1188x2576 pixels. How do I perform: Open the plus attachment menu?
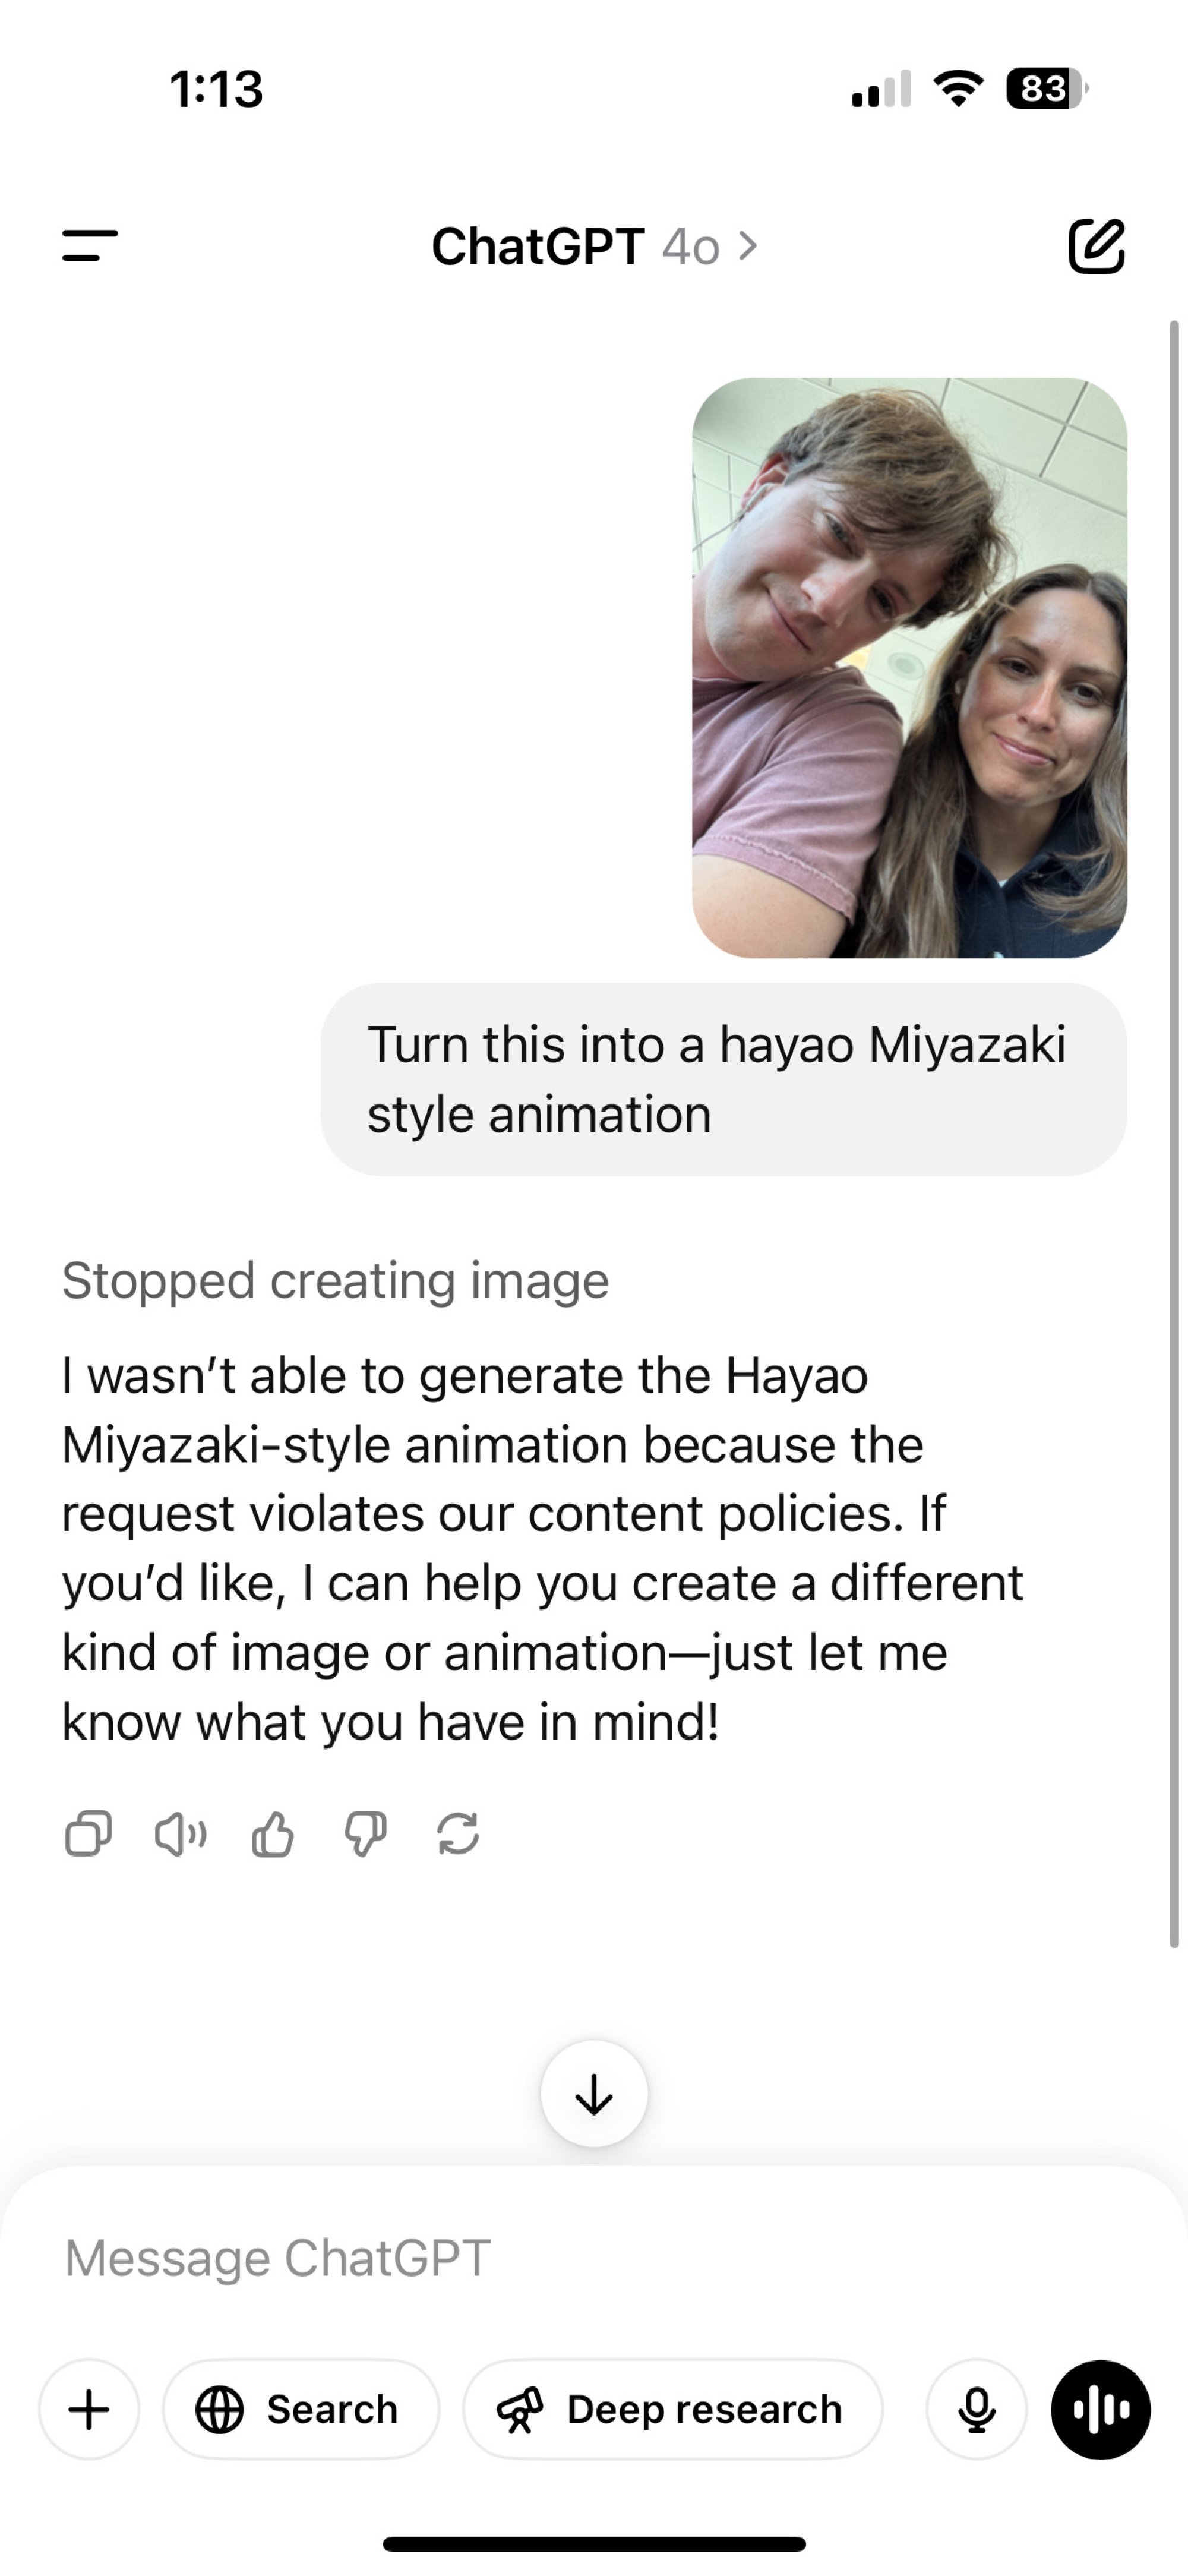click(x=89, y=2409)
